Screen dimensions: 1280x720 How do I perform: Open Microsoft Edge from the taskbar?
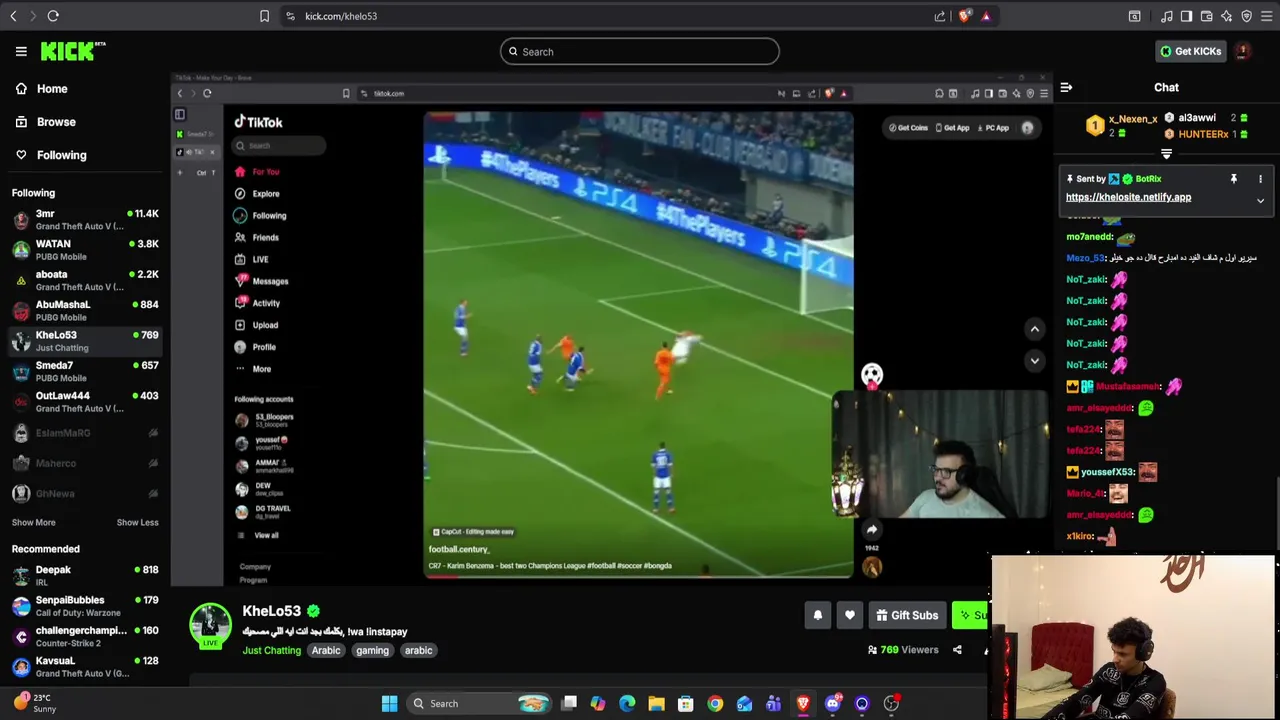627,704
